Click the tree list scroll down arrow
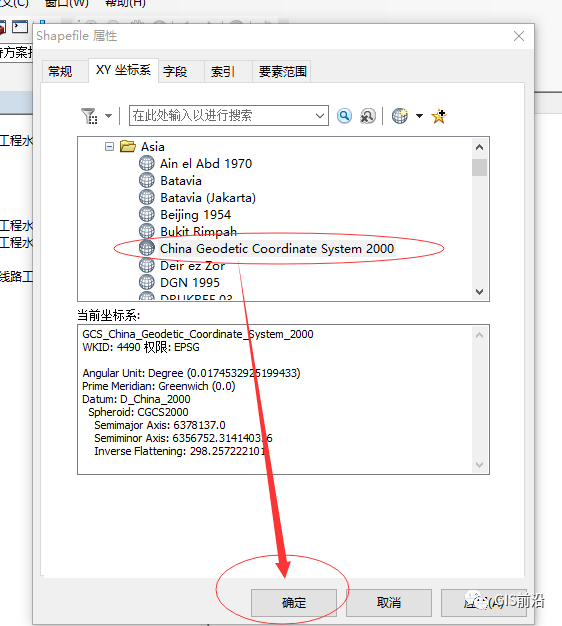The height and width of the screenshot is (626, 562). click(x=479, y=292)
